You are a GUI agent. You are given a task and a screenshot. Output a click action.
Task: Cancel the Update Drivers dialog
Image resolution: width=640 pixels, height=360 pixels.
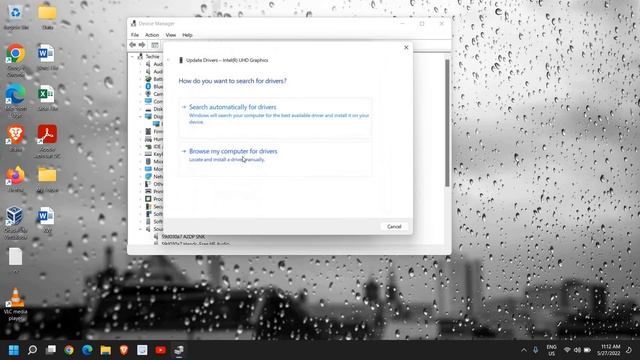click(x=394, y=227)
